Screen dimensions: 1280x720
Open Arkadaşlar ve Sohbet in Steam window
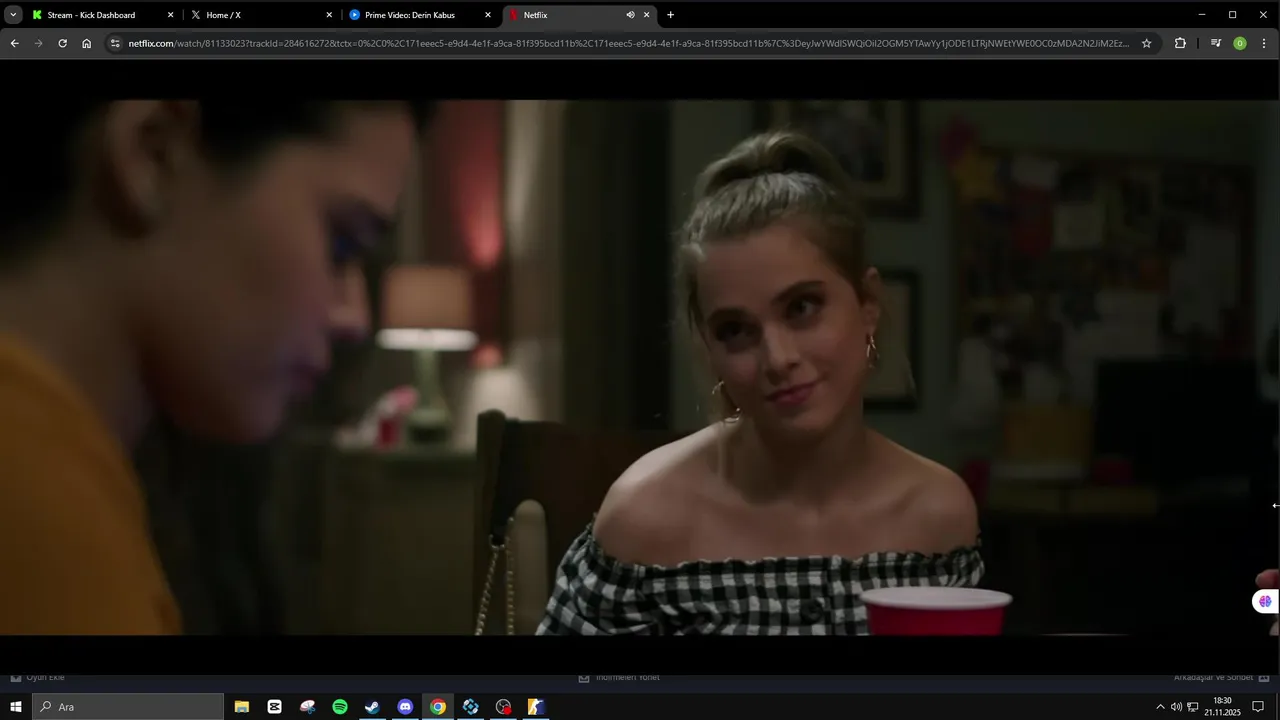[1220, 678]
